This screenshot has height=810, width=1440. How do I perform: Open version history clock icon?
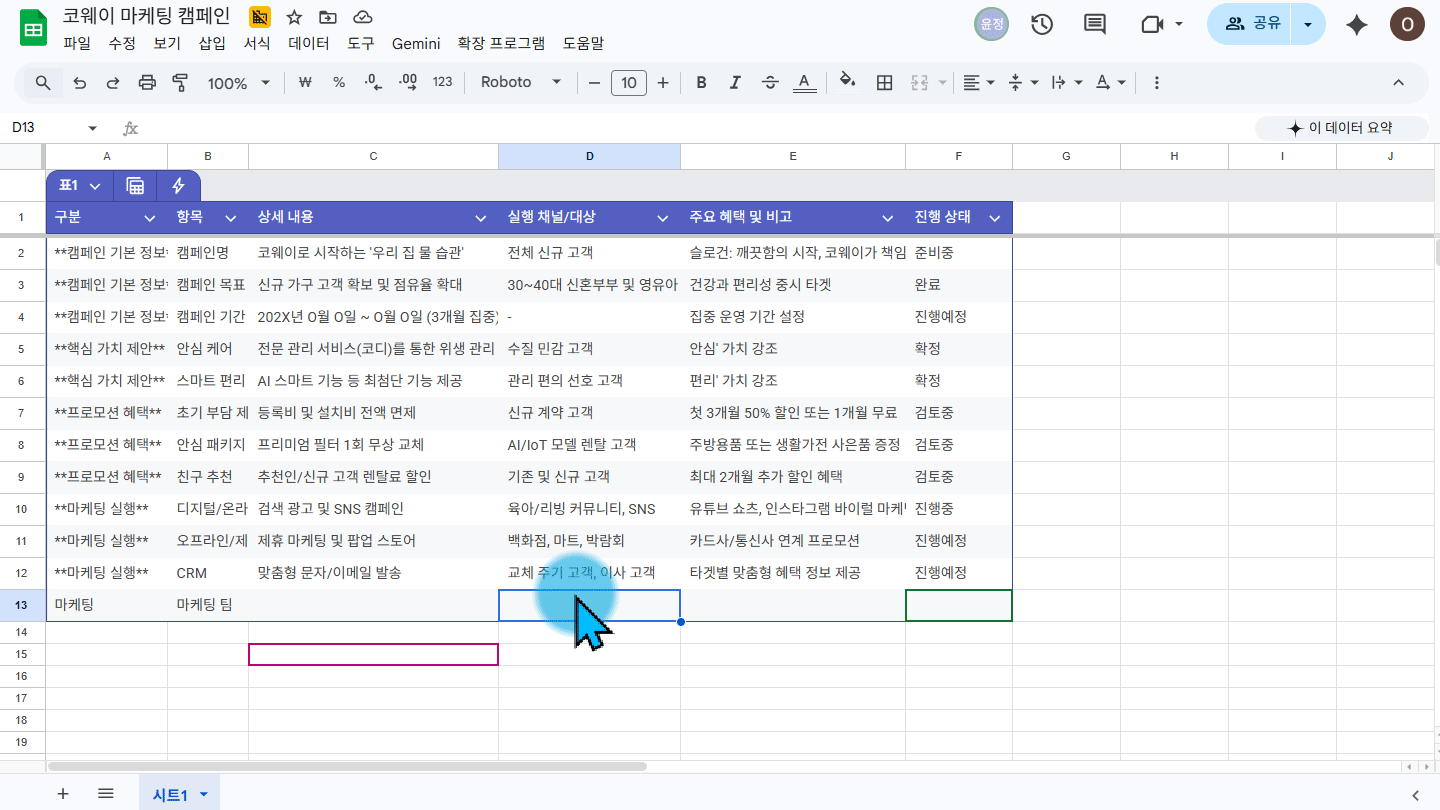click(1042, 25)
